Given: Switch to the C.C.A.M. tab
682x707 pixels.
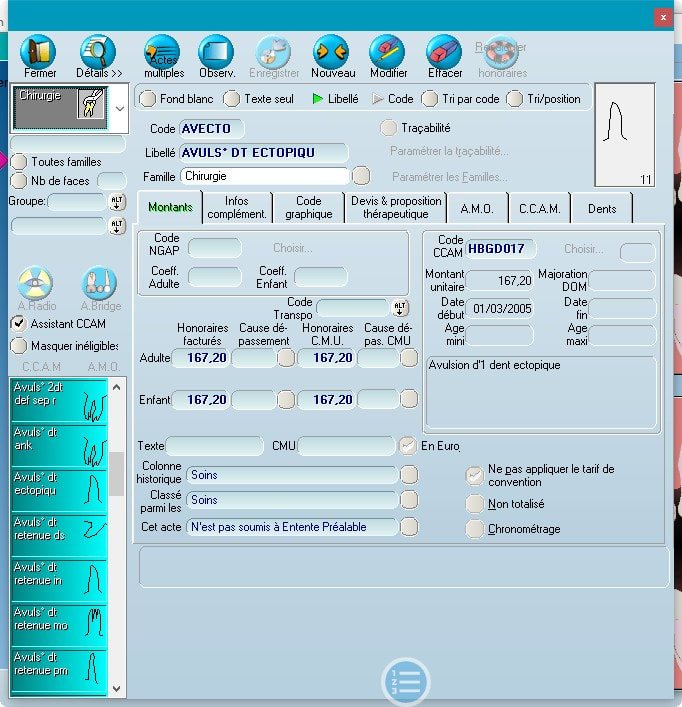Looking at the screenshot, I should pyautogui.click(x=540, y=209).
